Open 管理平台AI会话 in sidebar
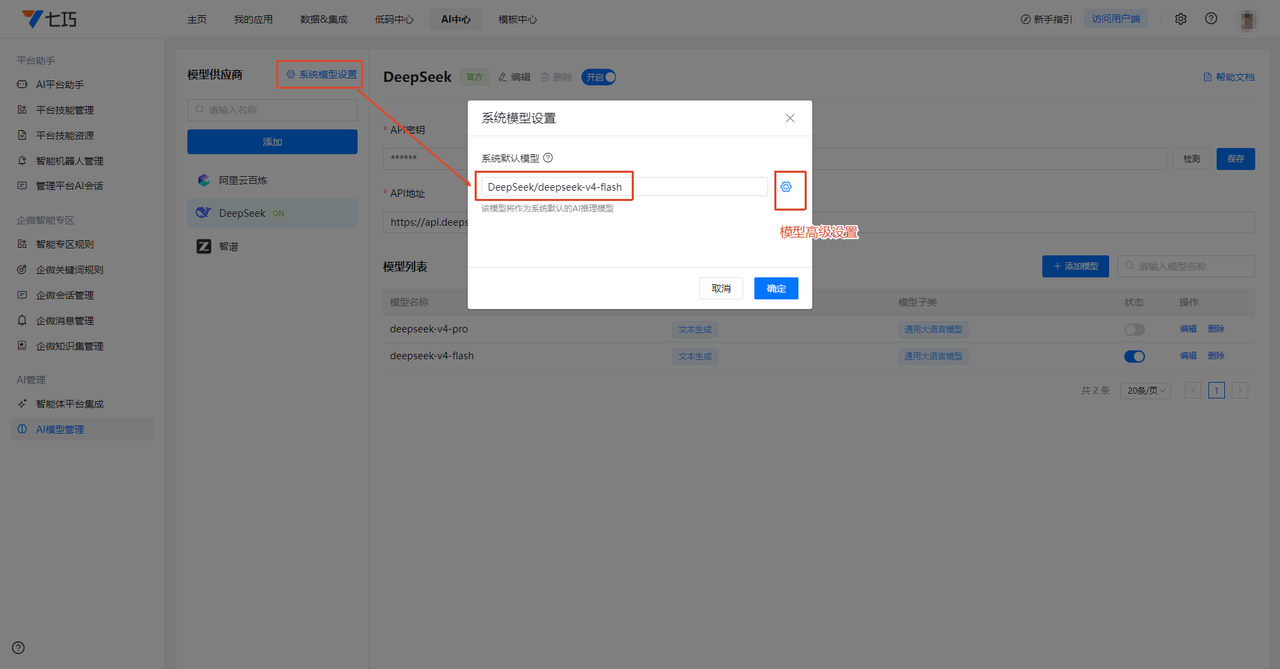Screen dimensions: 1280x669 (82, 186)
